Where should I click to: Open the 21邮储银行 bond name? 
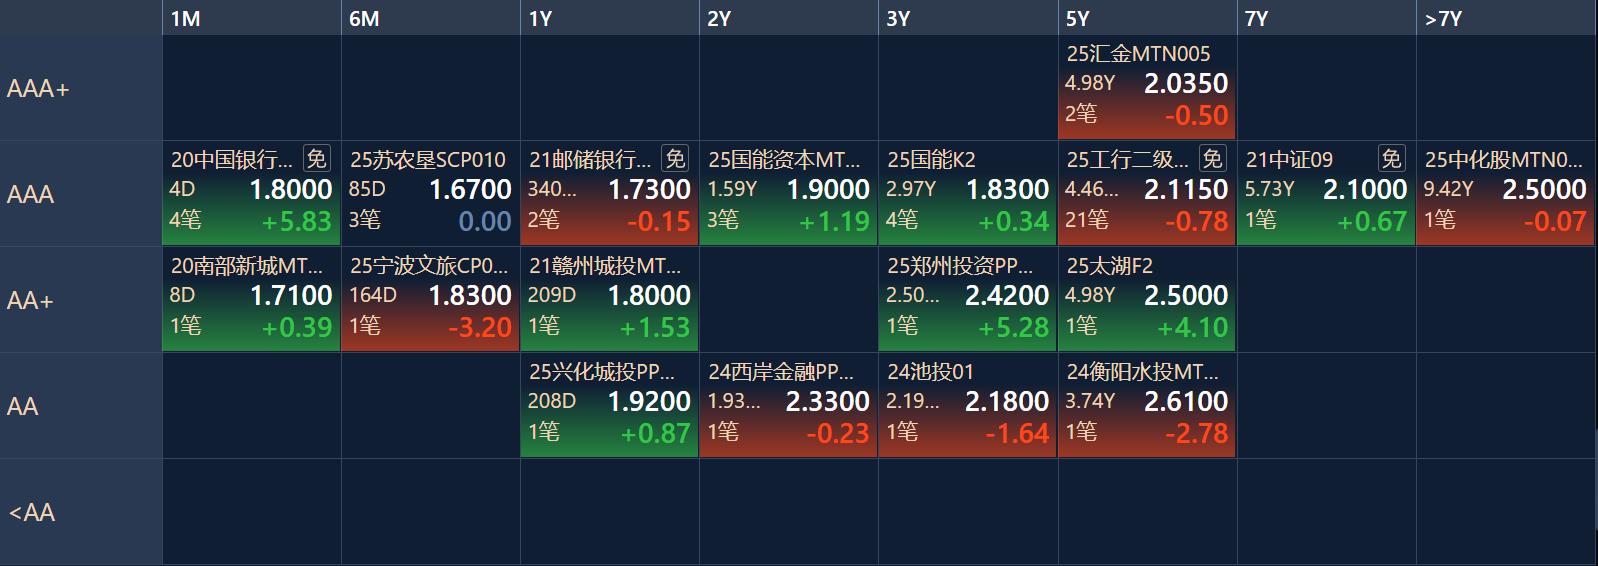(590, 160)
